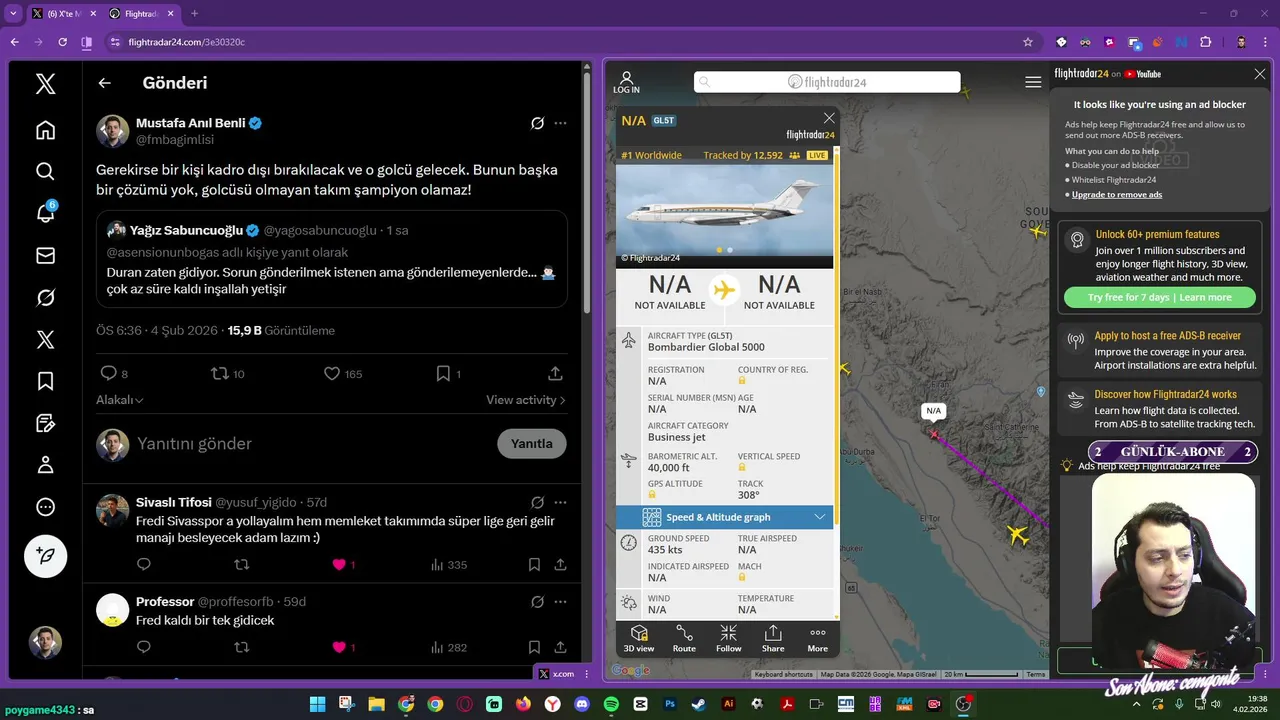Image resolution: width=1280 pixels, height=720 pixels.
Task: Click the compose post round button
Action: coord(45,556)
